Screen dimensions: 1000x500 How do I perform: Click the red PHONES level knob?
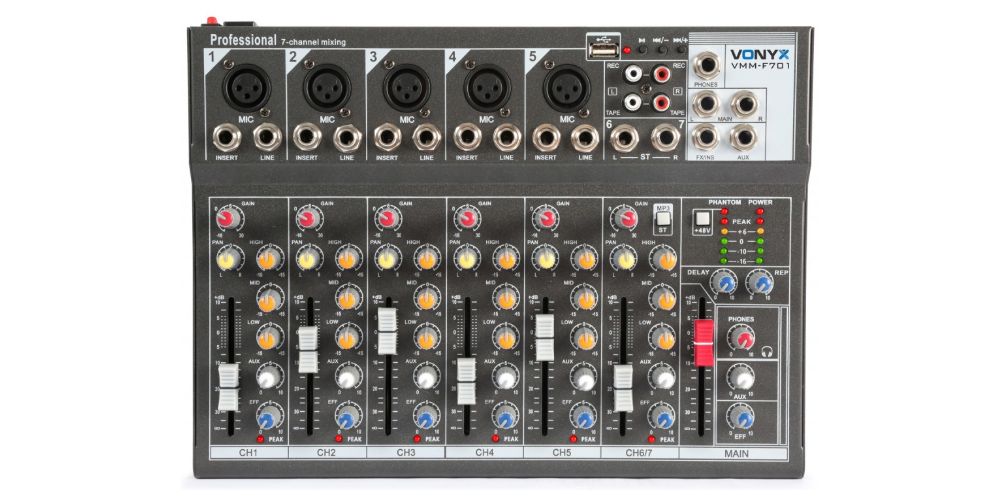pyautogui.click(x=742, y=338)
